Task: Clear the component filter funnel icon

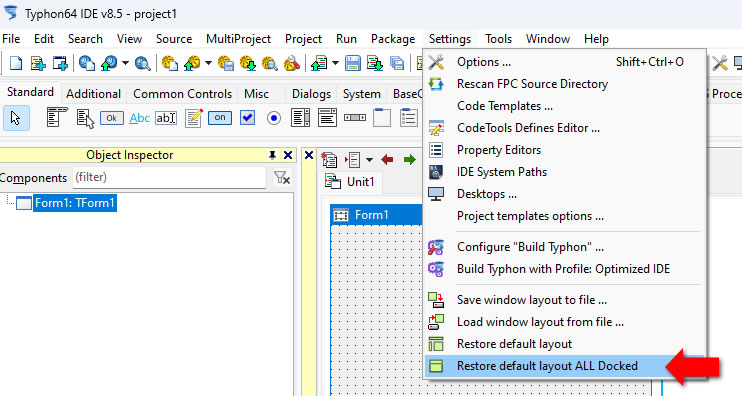Action: 282,178
